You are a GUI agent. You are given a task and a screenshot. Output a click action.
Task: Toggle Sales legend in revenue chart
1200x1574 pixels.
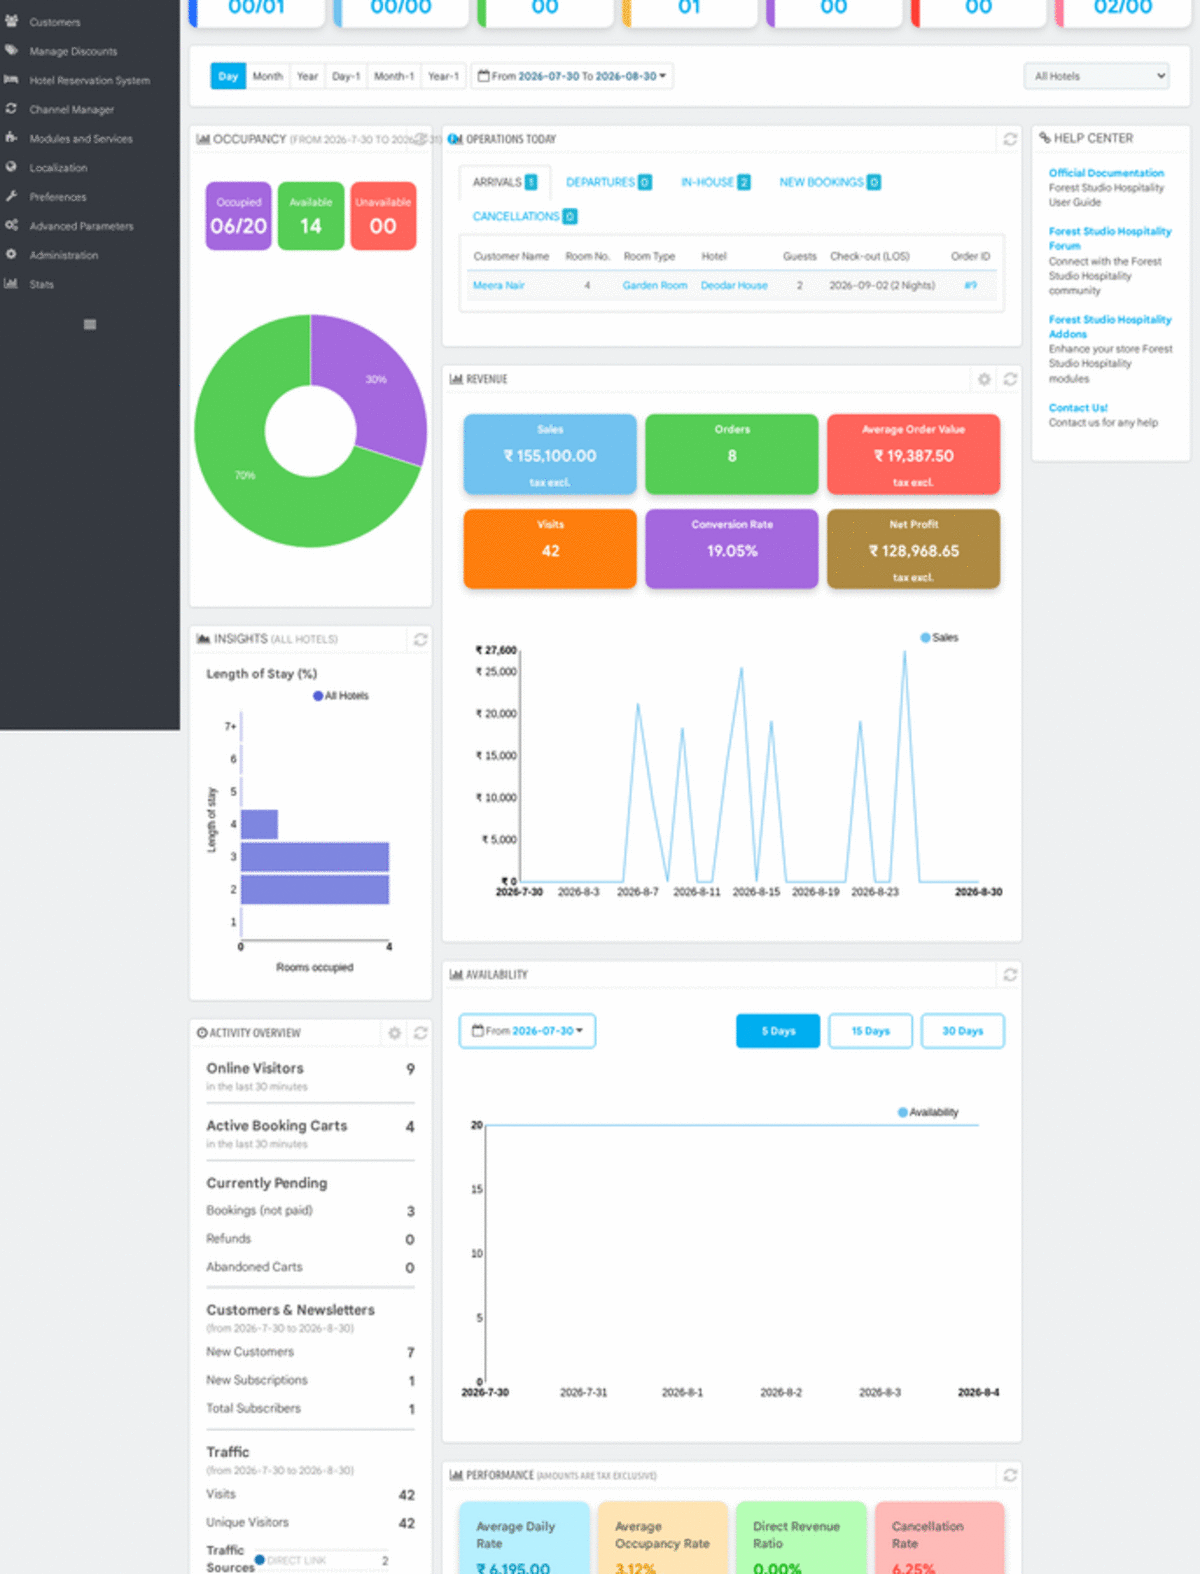pyautogui.click(x=939, y=637)
